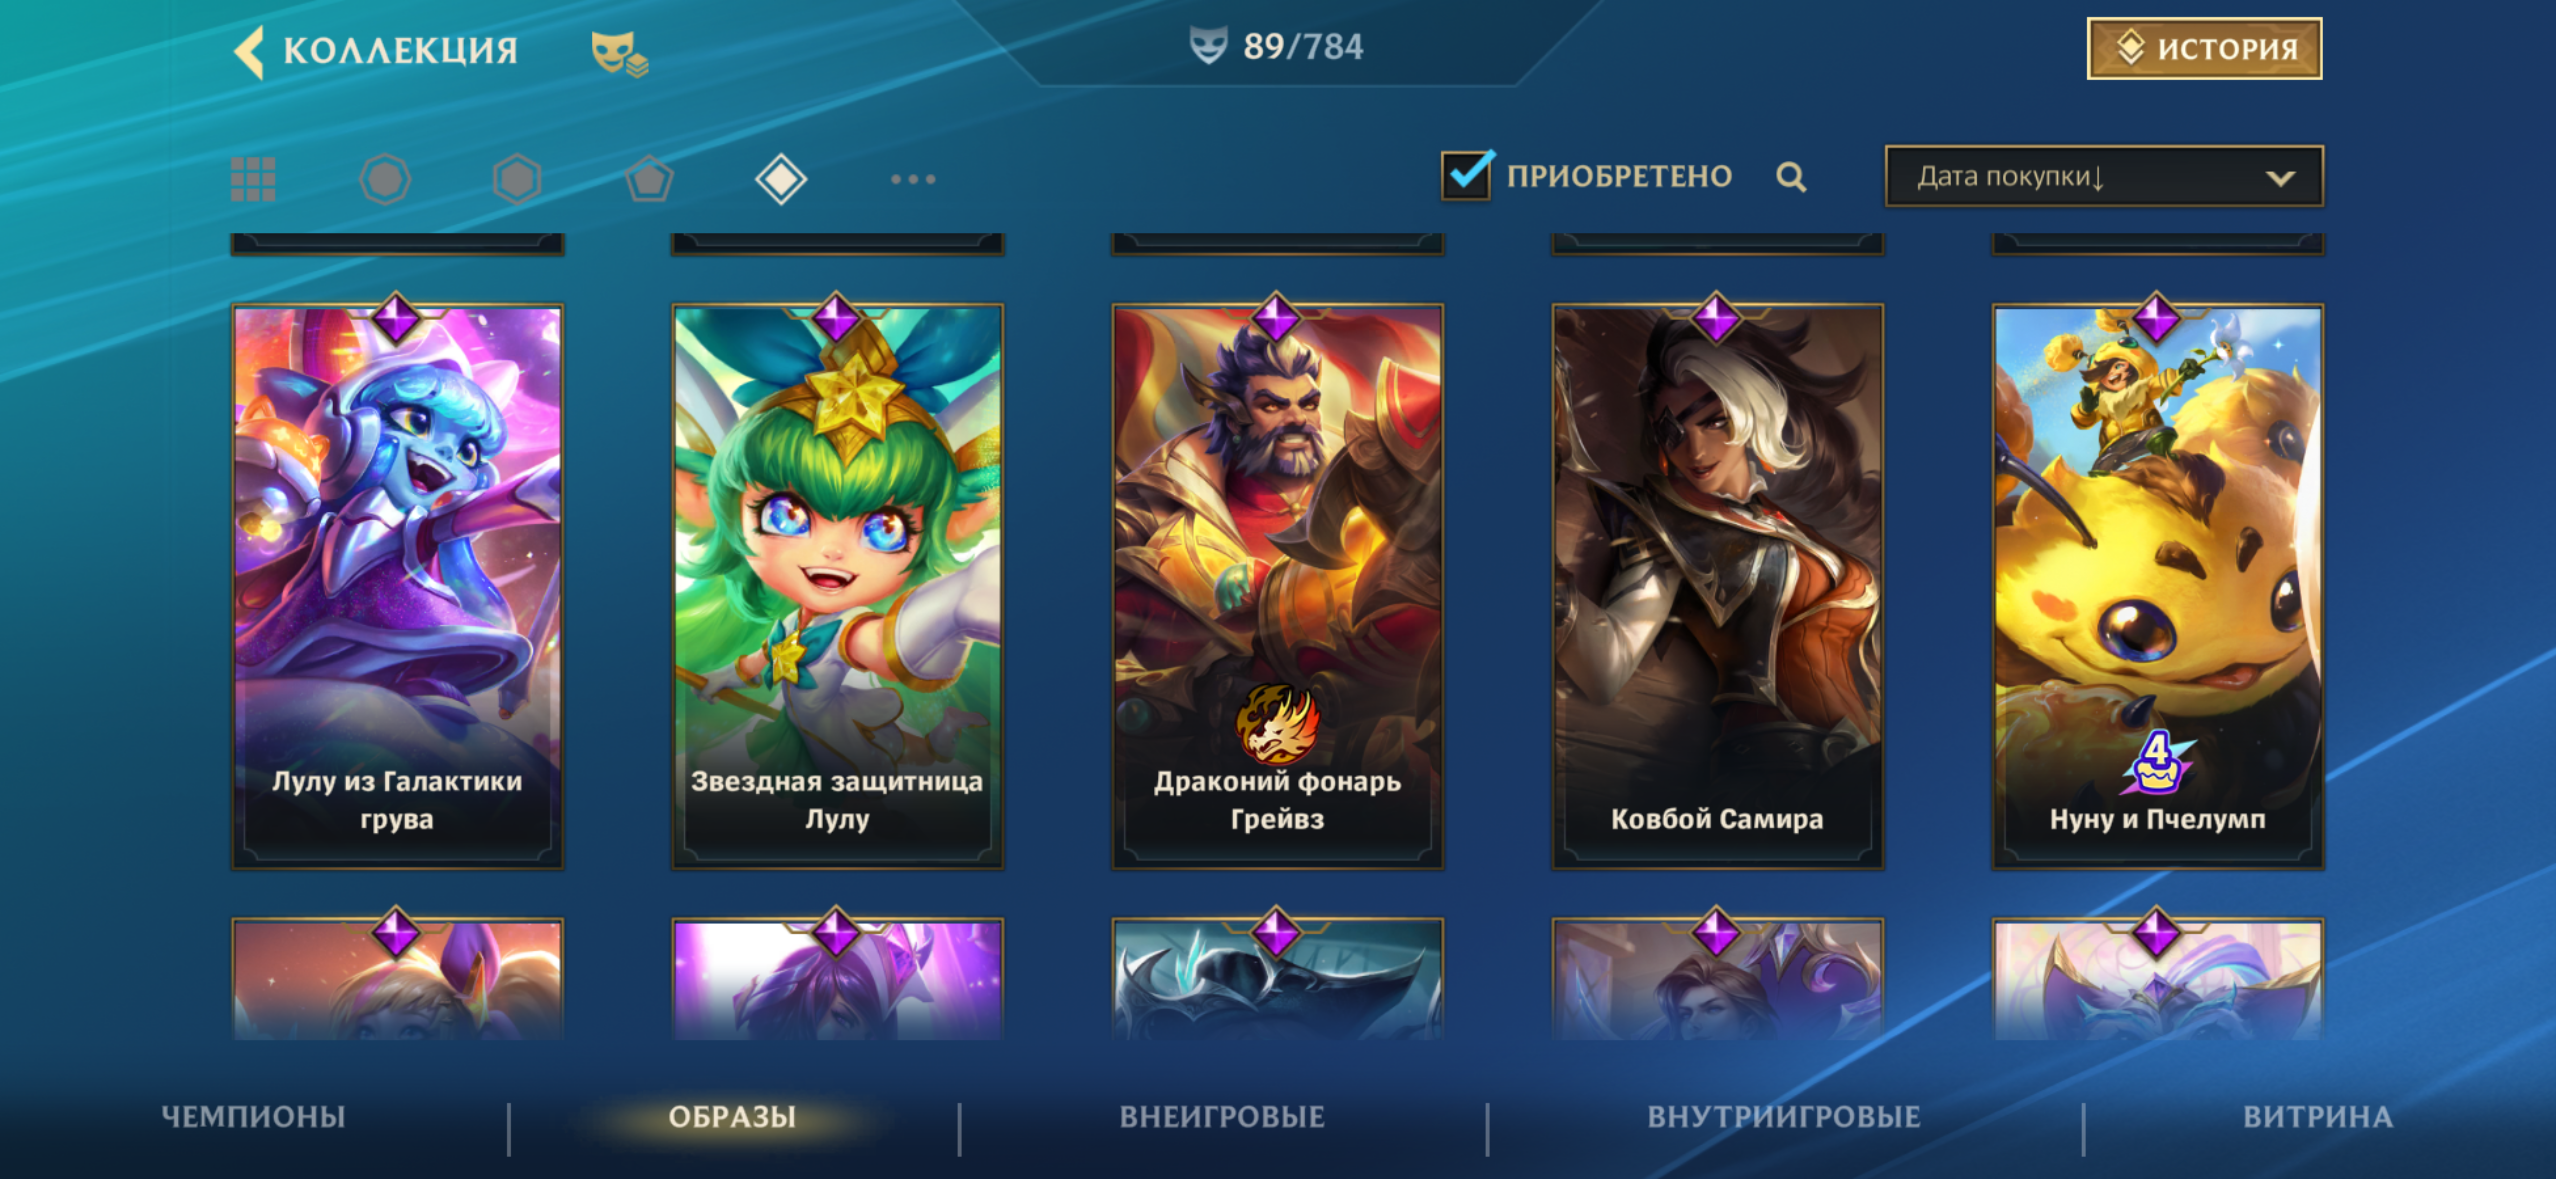Click the sort dropdown chevron arrow
Image resolution: width=2556 pixels, height=1179 pixels.
point(2280,178)
